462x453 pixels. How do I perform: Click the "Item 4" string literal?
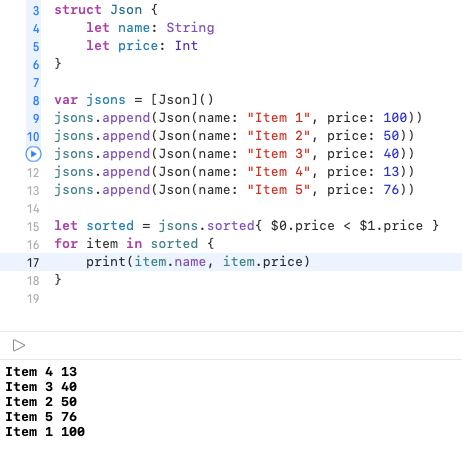[x=279, y=172]
